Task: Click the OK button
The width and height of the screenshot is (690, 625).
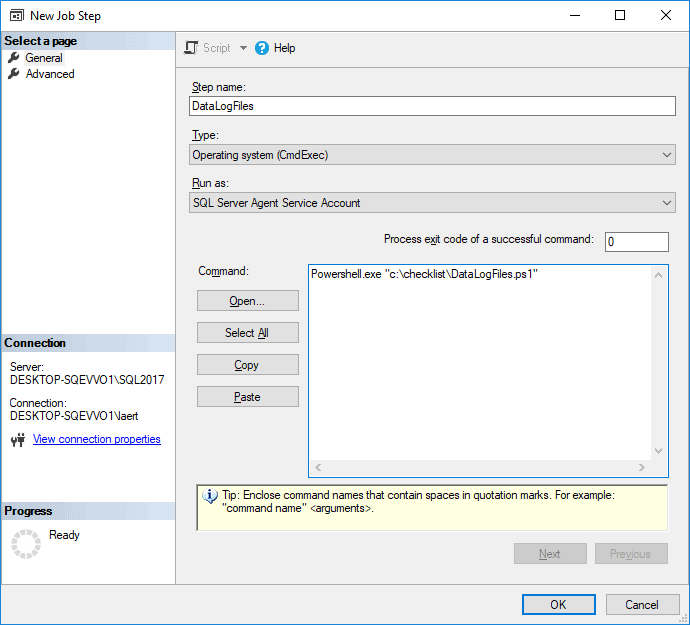Action: (x=558, y=604)
